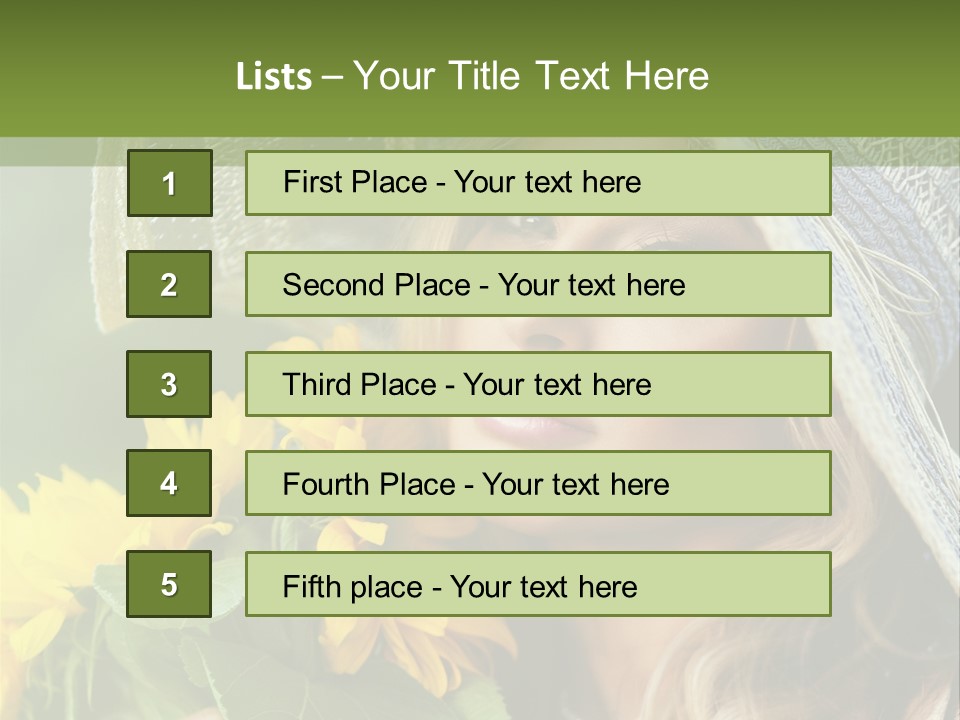Screen dimensions: 960x720
Task: Select the number 1 box
Action: [169, 183]
